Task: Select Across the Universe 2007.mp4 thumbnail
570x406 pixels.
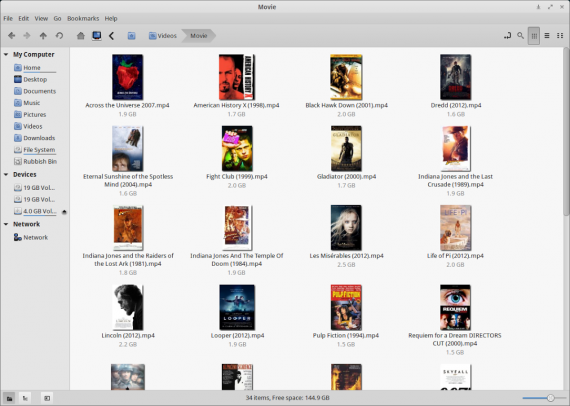Action: click(128, 77)
